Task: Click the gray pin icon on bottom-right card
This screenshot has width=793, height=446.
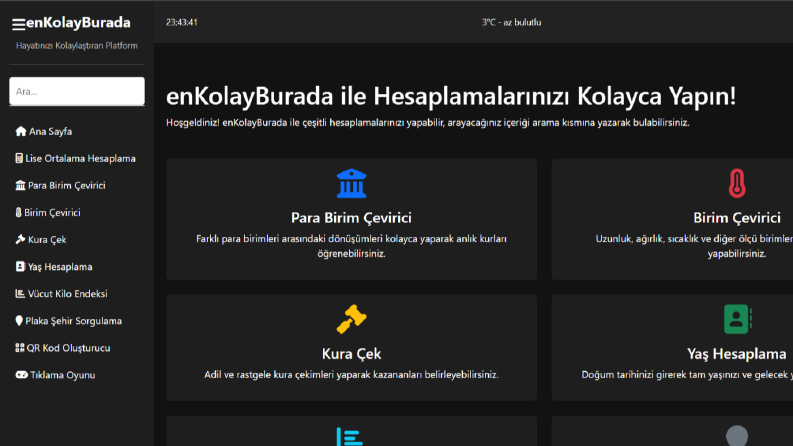Action: [x=737, y=435]
